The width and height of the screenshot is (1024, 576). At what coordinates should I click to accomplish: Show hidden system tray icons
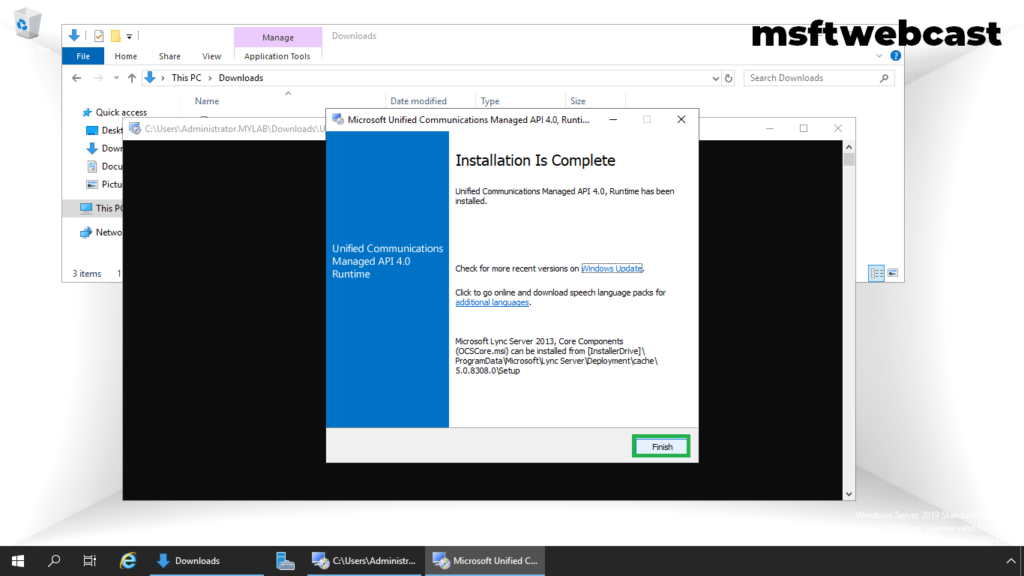(1010, 561)
